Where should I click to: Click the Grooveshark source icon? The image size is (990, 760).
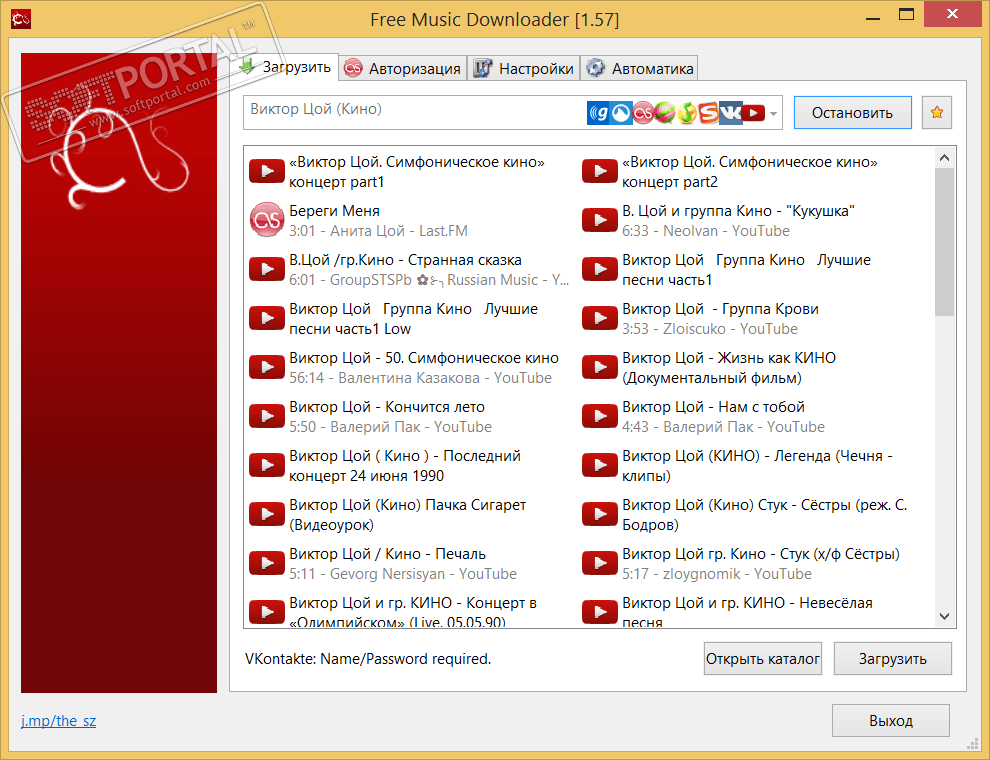[x=621, y=113]
